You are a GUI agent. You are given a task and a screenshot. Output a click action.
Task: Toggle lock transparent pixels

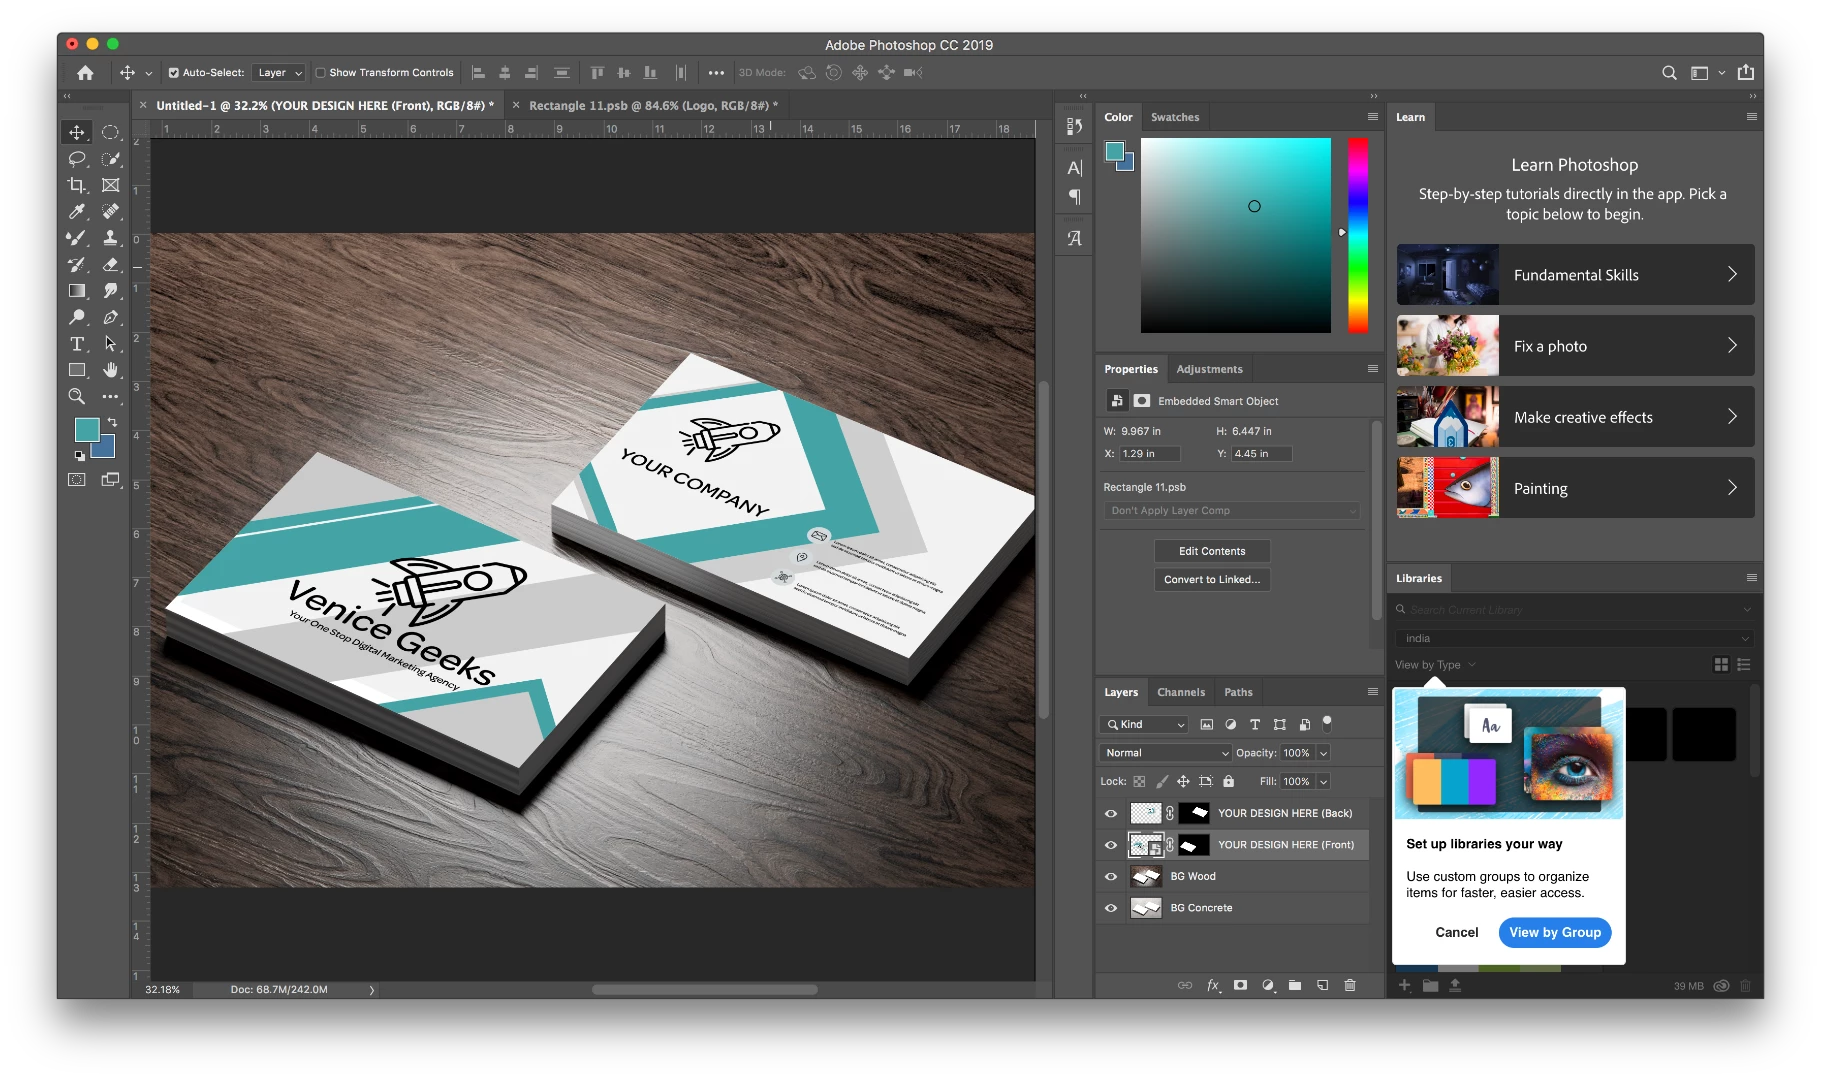click(x=1139, y=782)
